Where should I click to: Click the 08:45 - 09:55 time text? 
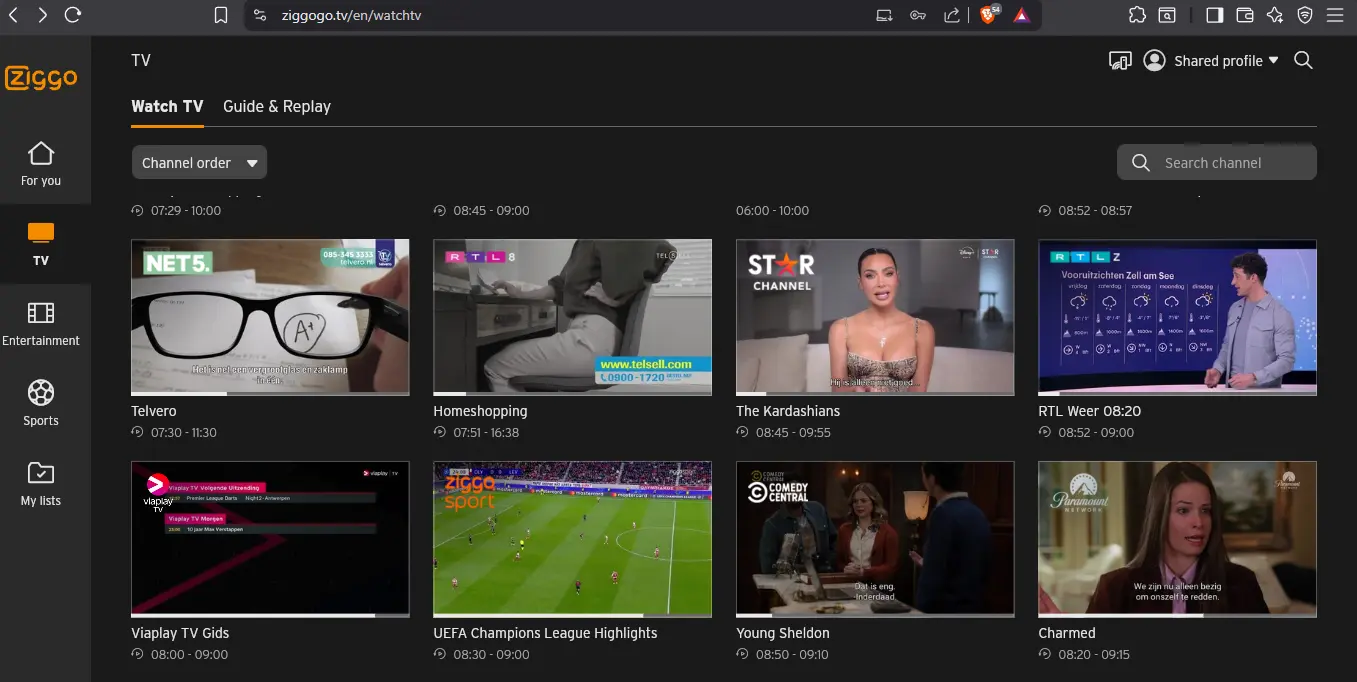[x=793, y=433]
